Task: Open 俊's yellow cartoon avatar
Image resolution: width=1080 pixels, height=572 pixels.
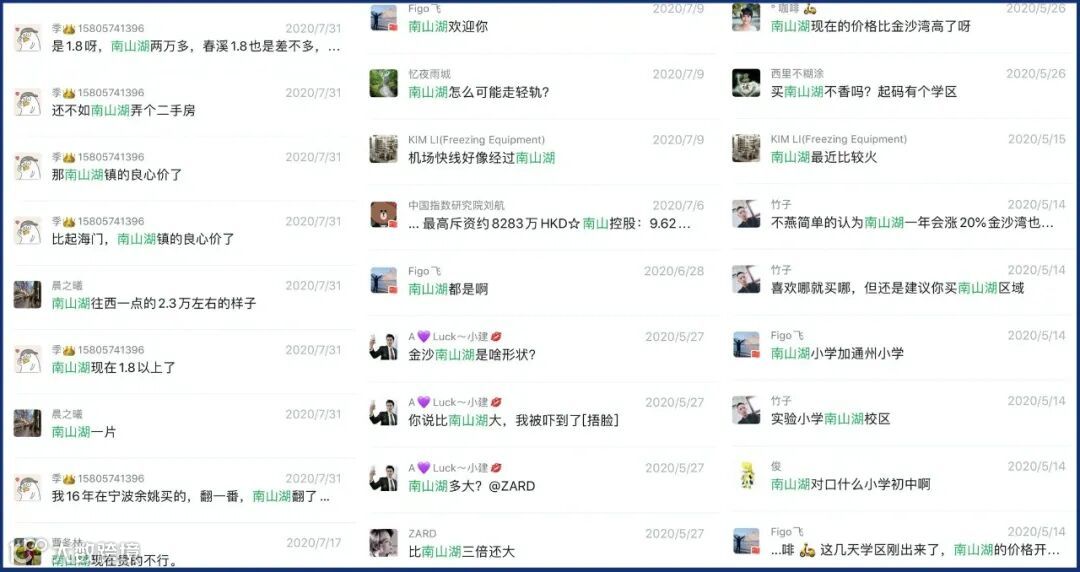Action: click(746, 476)
